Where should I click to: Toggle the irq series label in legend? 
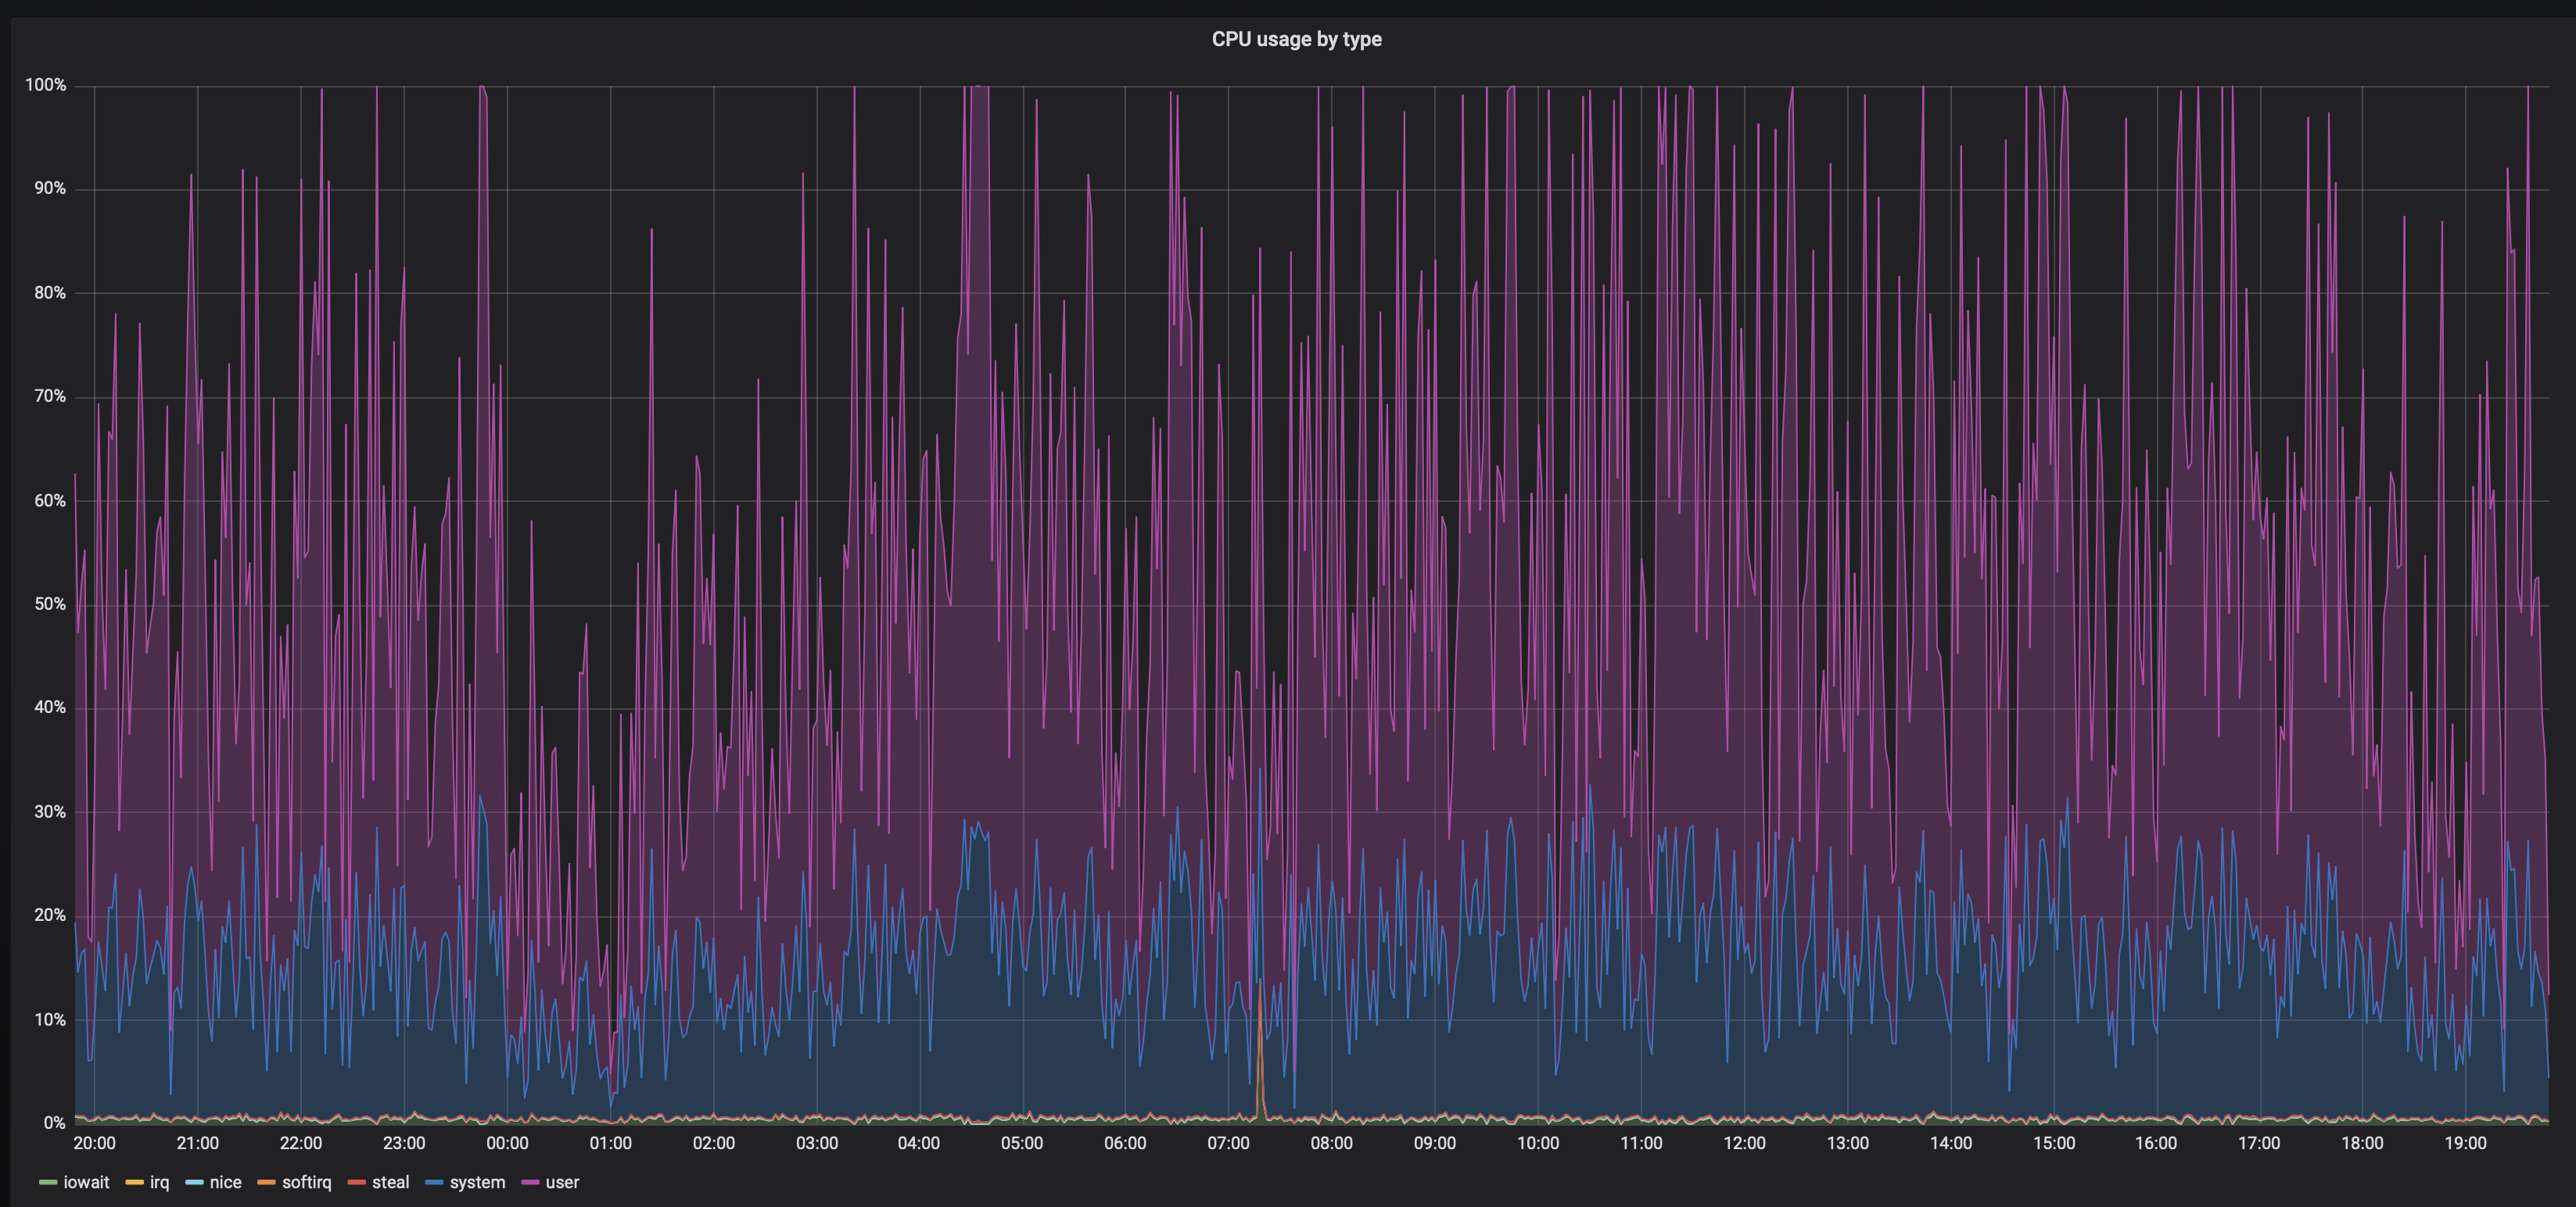click(x=159, y=1182)
